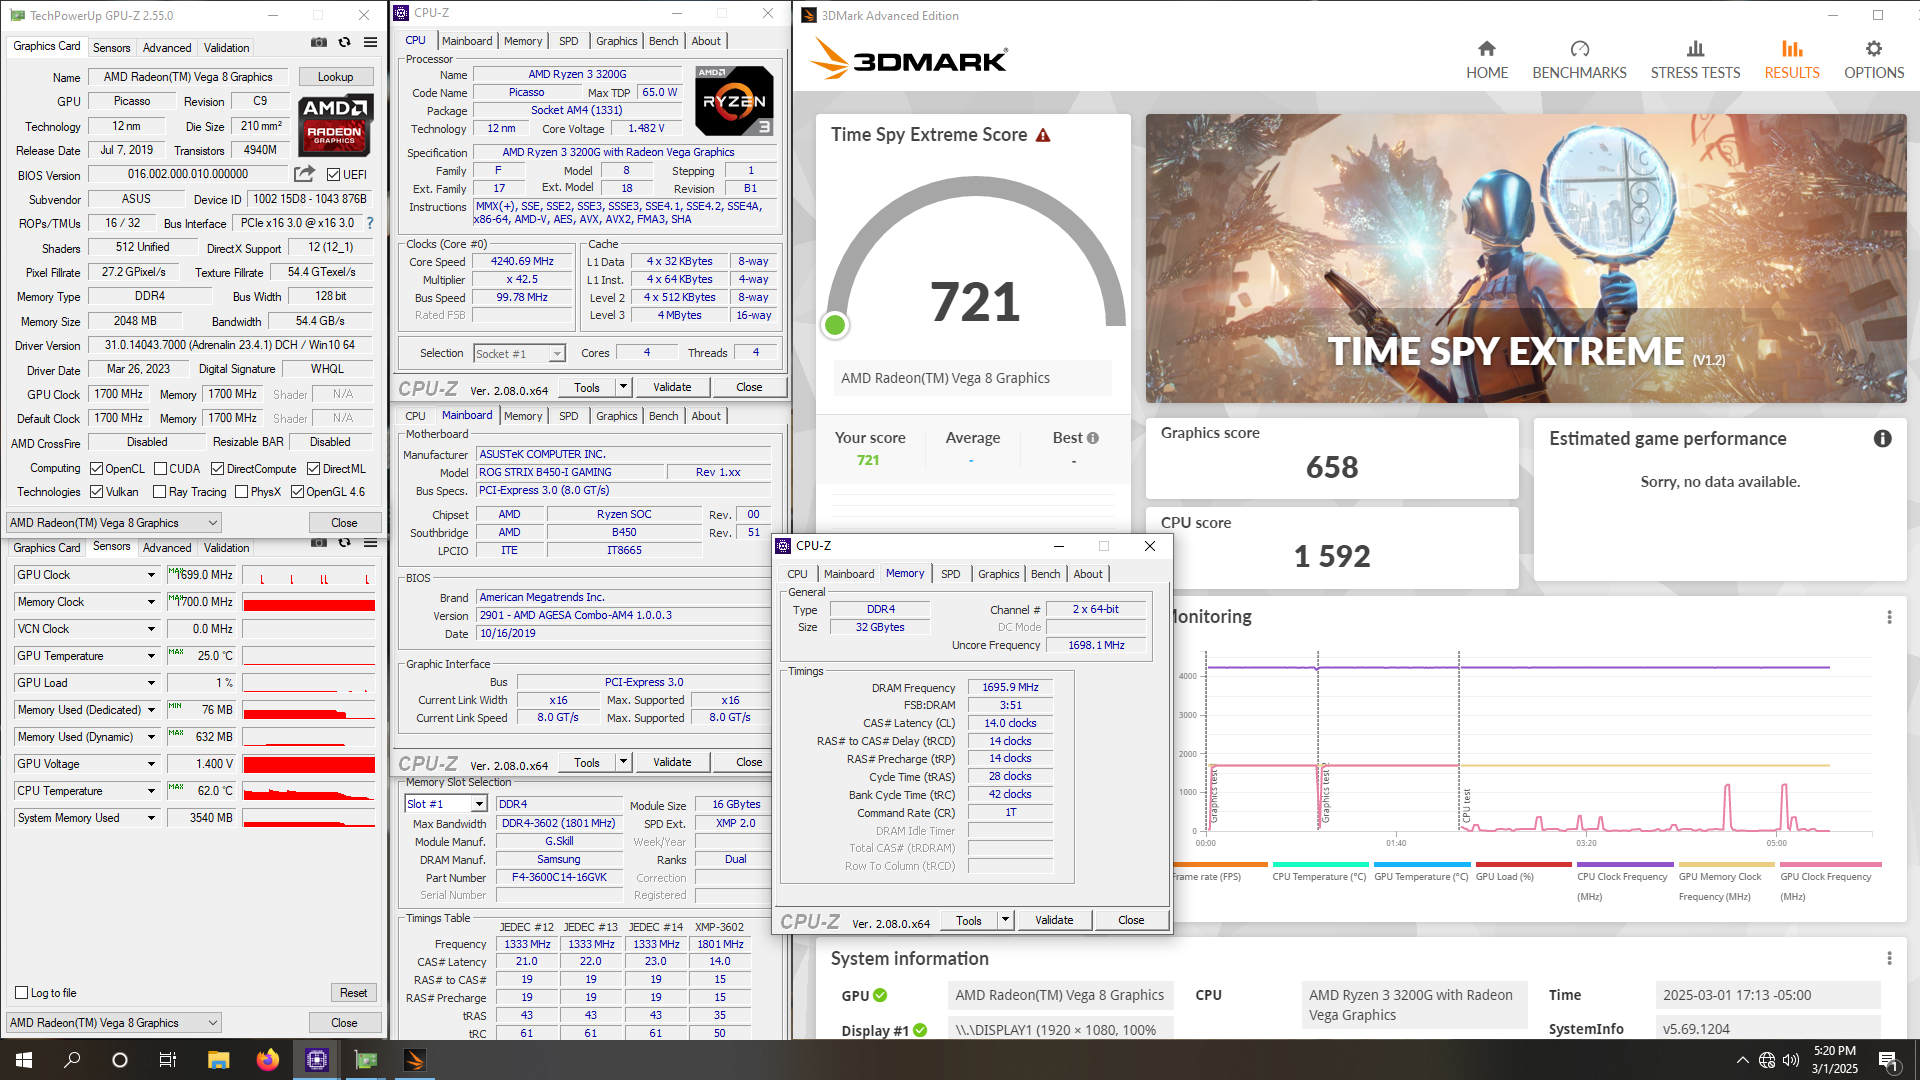The width and height of the screenshot is (1920, 1080).
Task: Open GPU Voltage sensor dropdown
Action: point(151,764)
